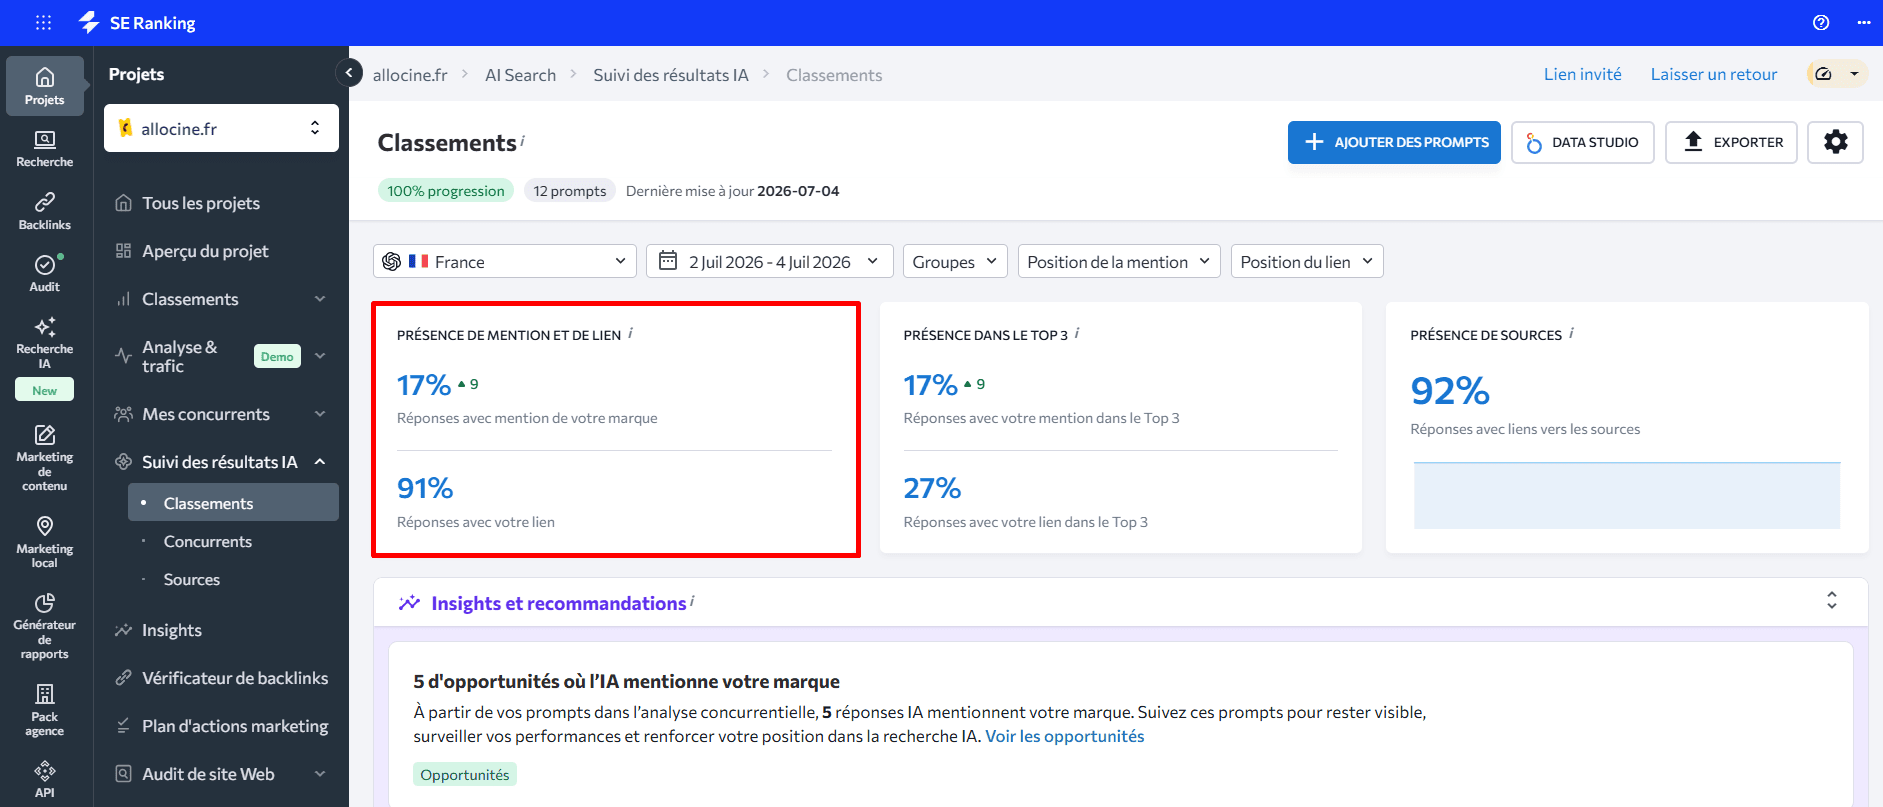Open the Groupes filter dropdown

955,261
